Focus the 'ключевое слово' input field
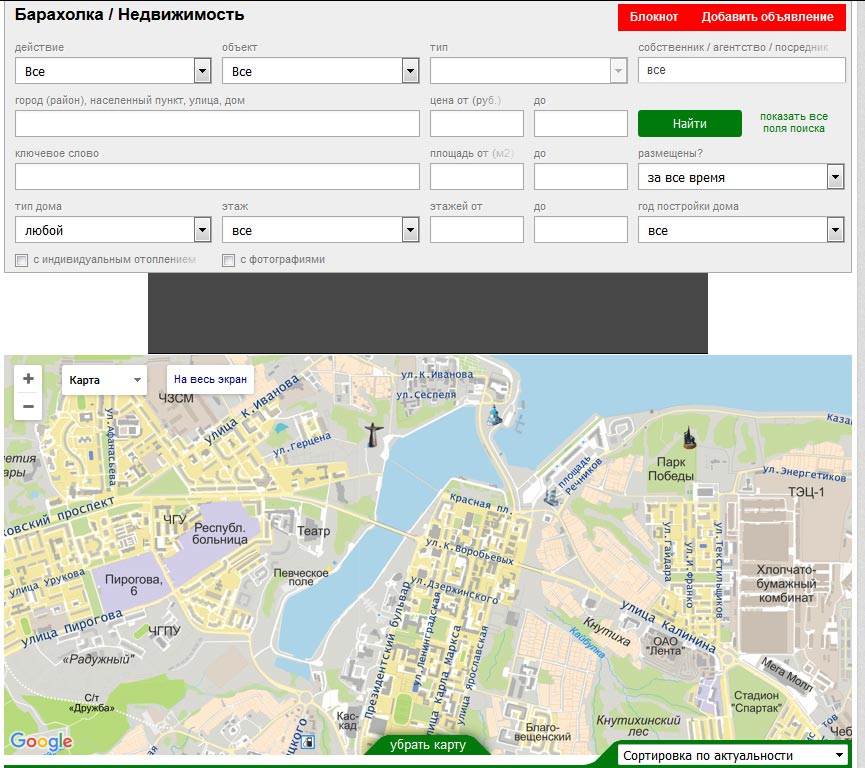 point(217,177)
